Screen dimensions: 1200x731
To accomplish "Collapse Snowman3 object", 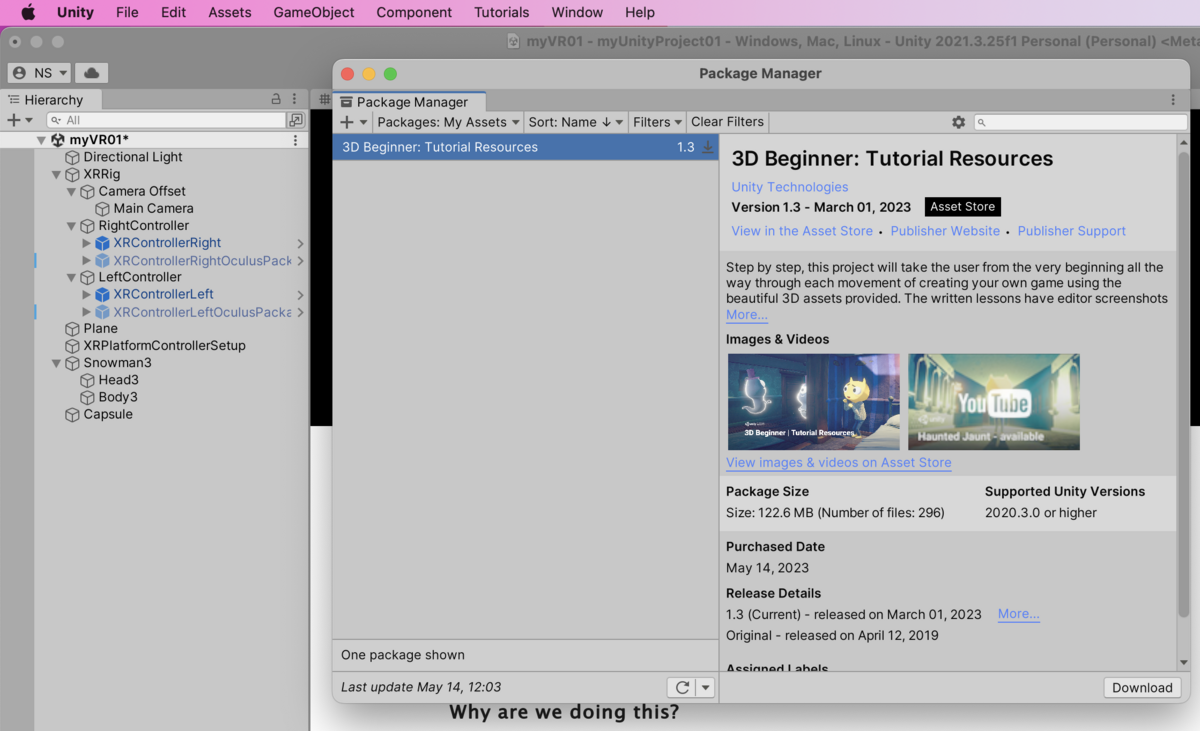I will [x=57, y=363].
